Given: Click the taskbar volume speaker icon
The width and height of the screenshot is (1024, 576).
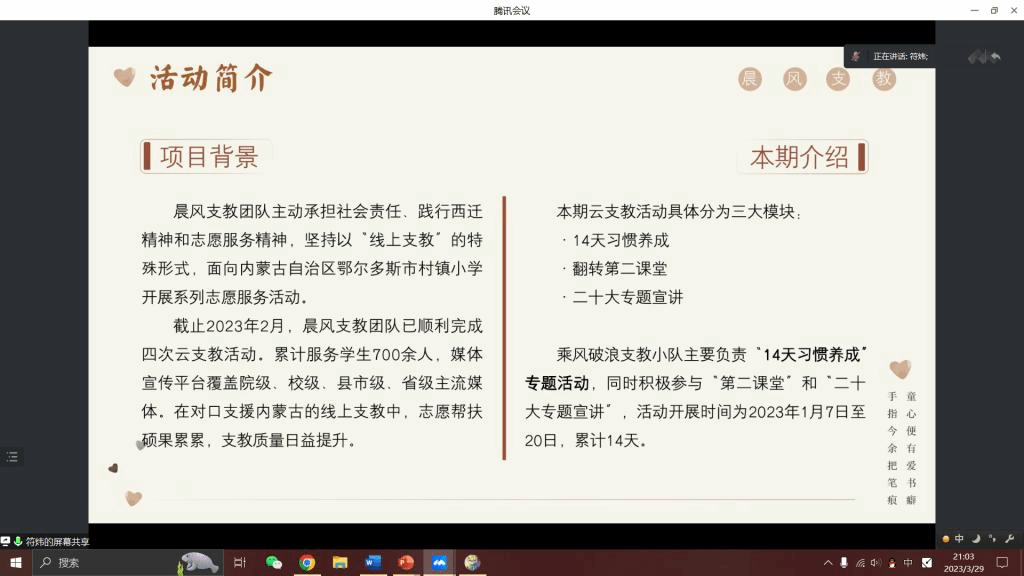Looking at the screenshot, I should (876, 563).
